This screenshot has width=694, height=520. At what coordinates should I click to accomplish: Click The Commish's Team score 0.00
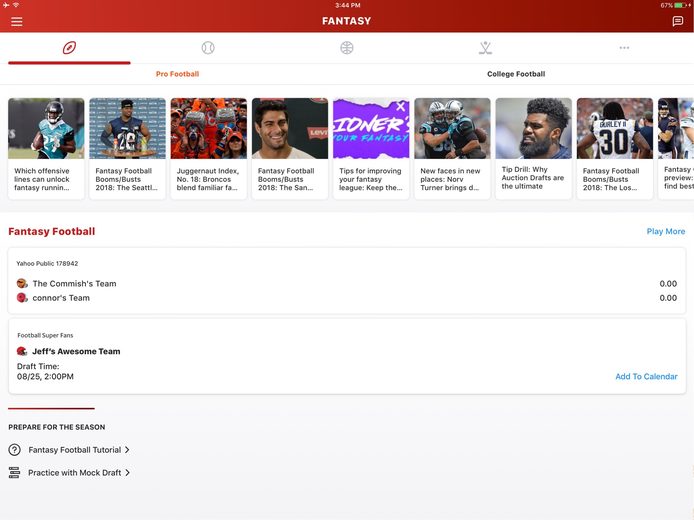[x=668, y=284]
